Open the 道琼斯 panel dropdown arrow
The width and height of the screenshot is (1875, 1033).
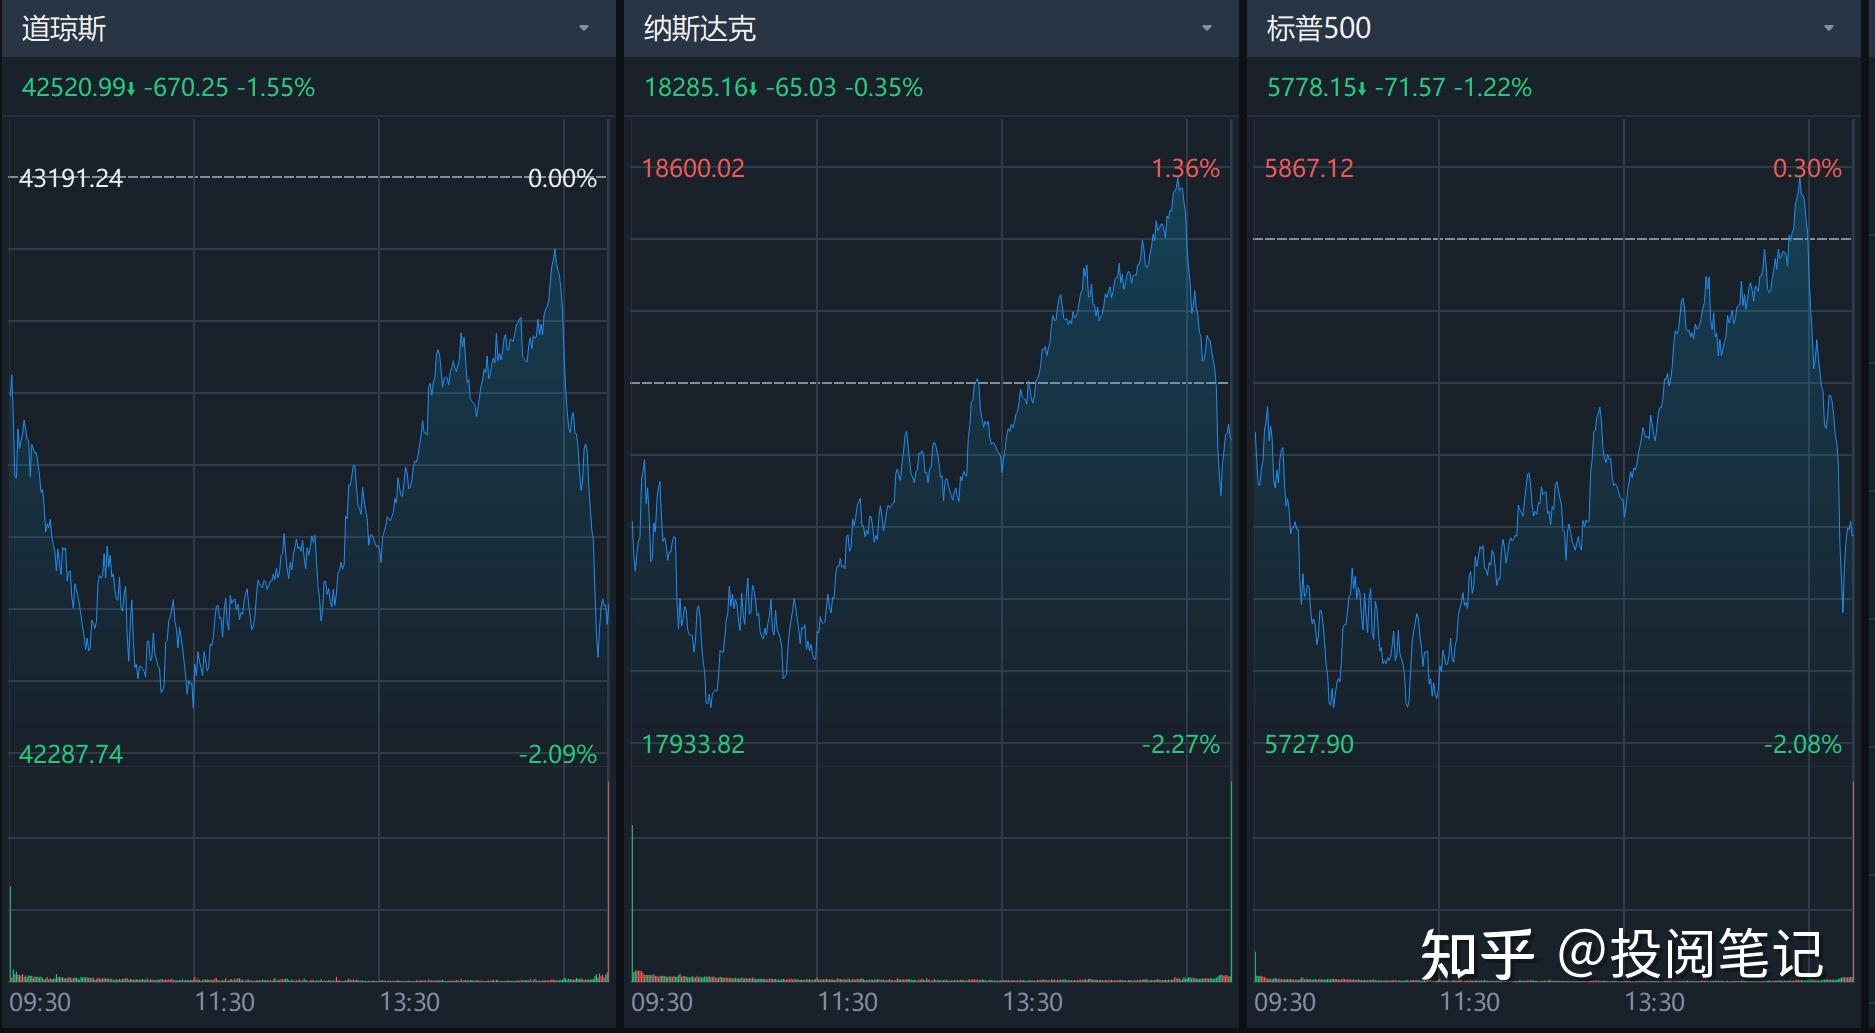584,28
